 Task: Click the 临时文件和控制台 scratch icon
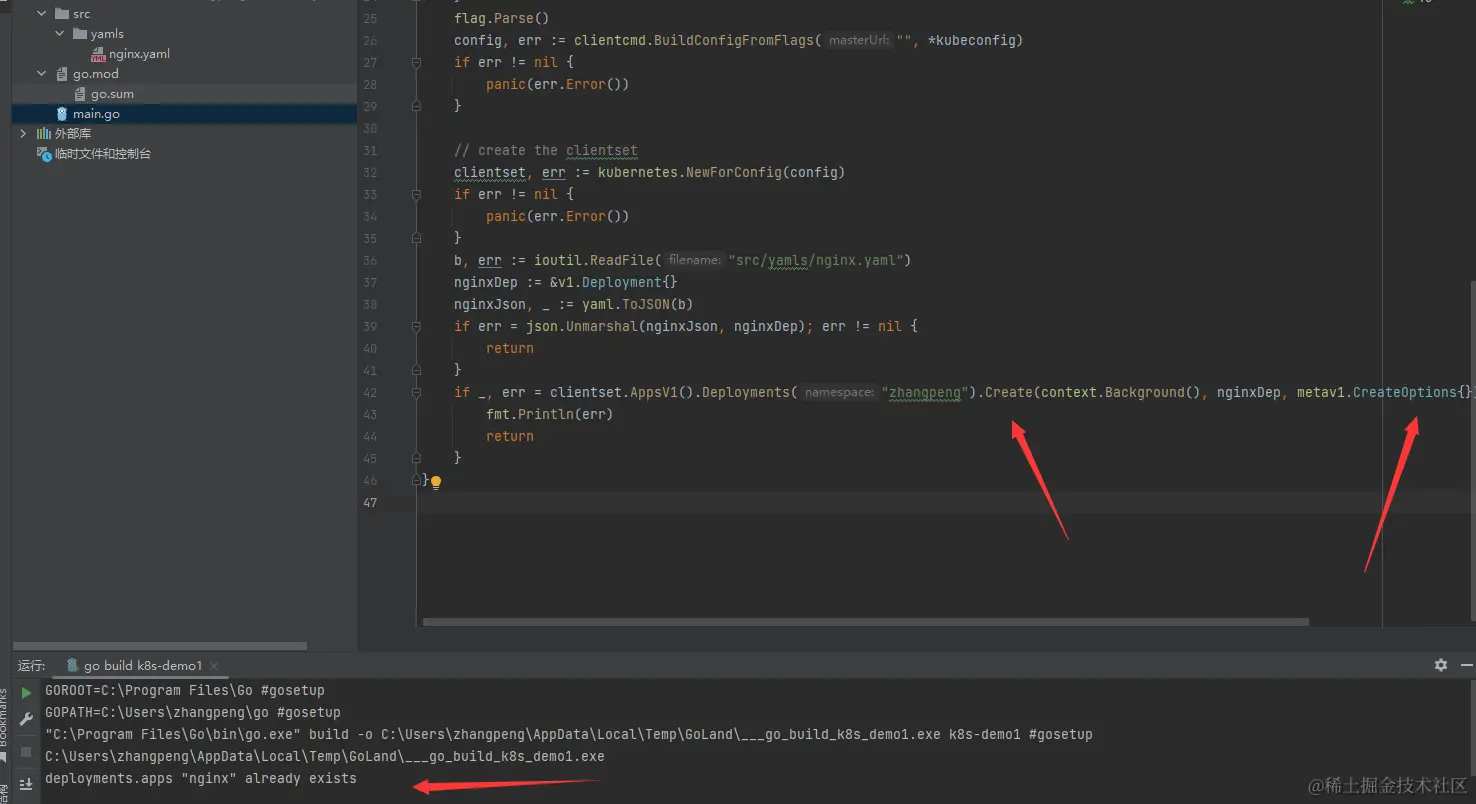(x=44, y=154)
